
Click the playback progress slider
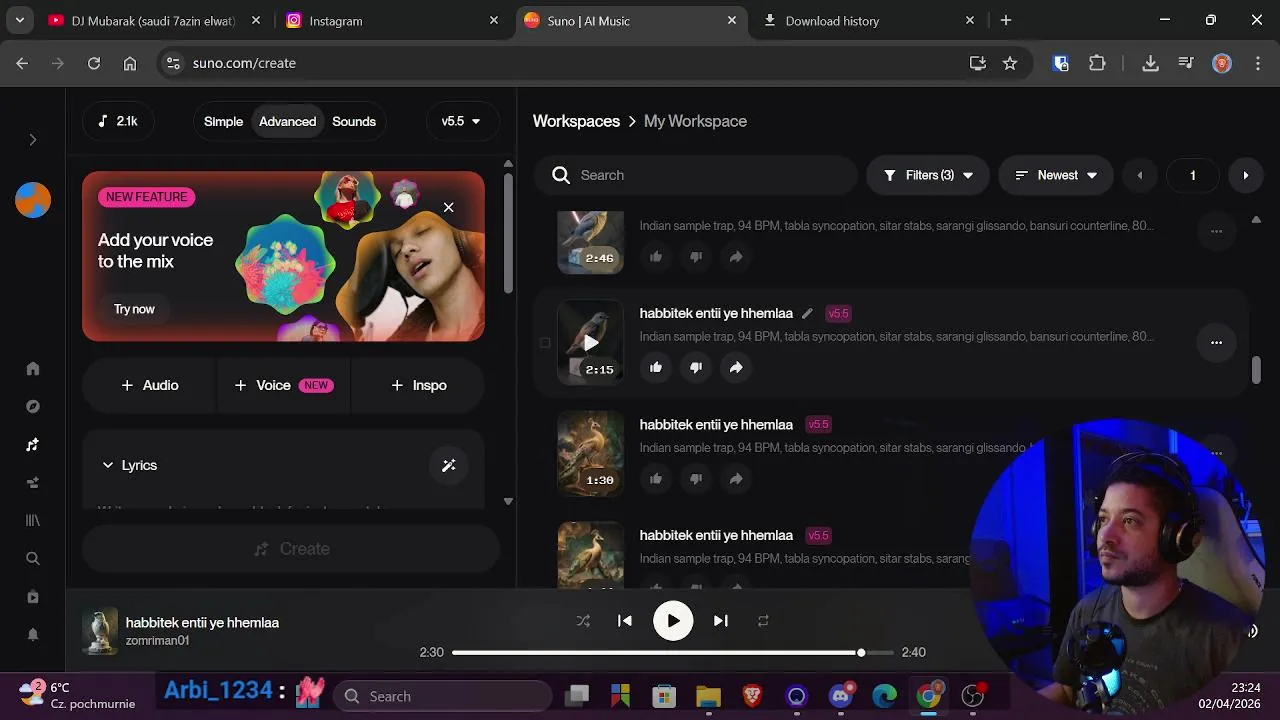673,652
